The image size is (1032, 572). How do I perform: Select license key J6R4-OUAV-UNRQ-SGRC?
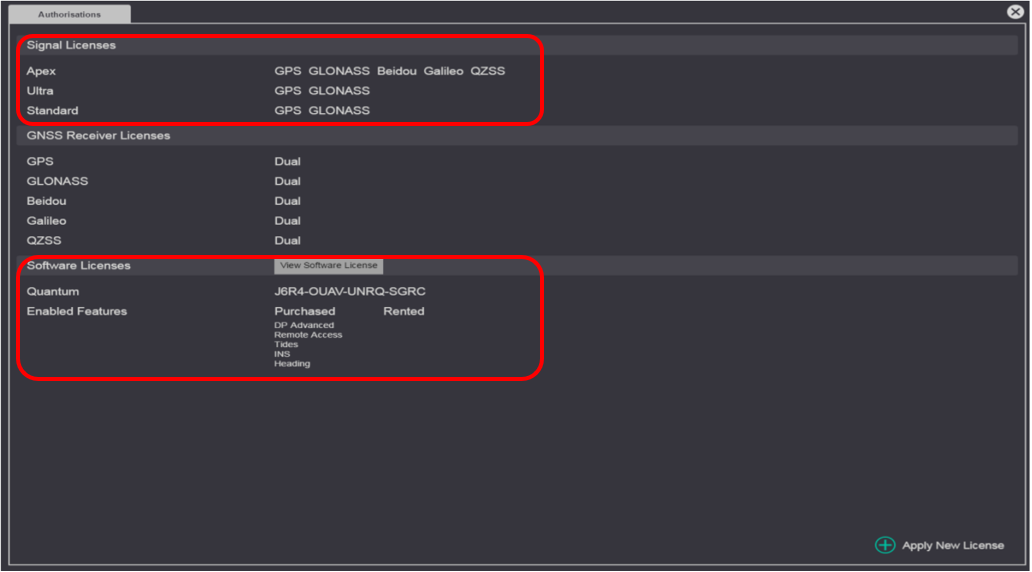click(349, 291)
